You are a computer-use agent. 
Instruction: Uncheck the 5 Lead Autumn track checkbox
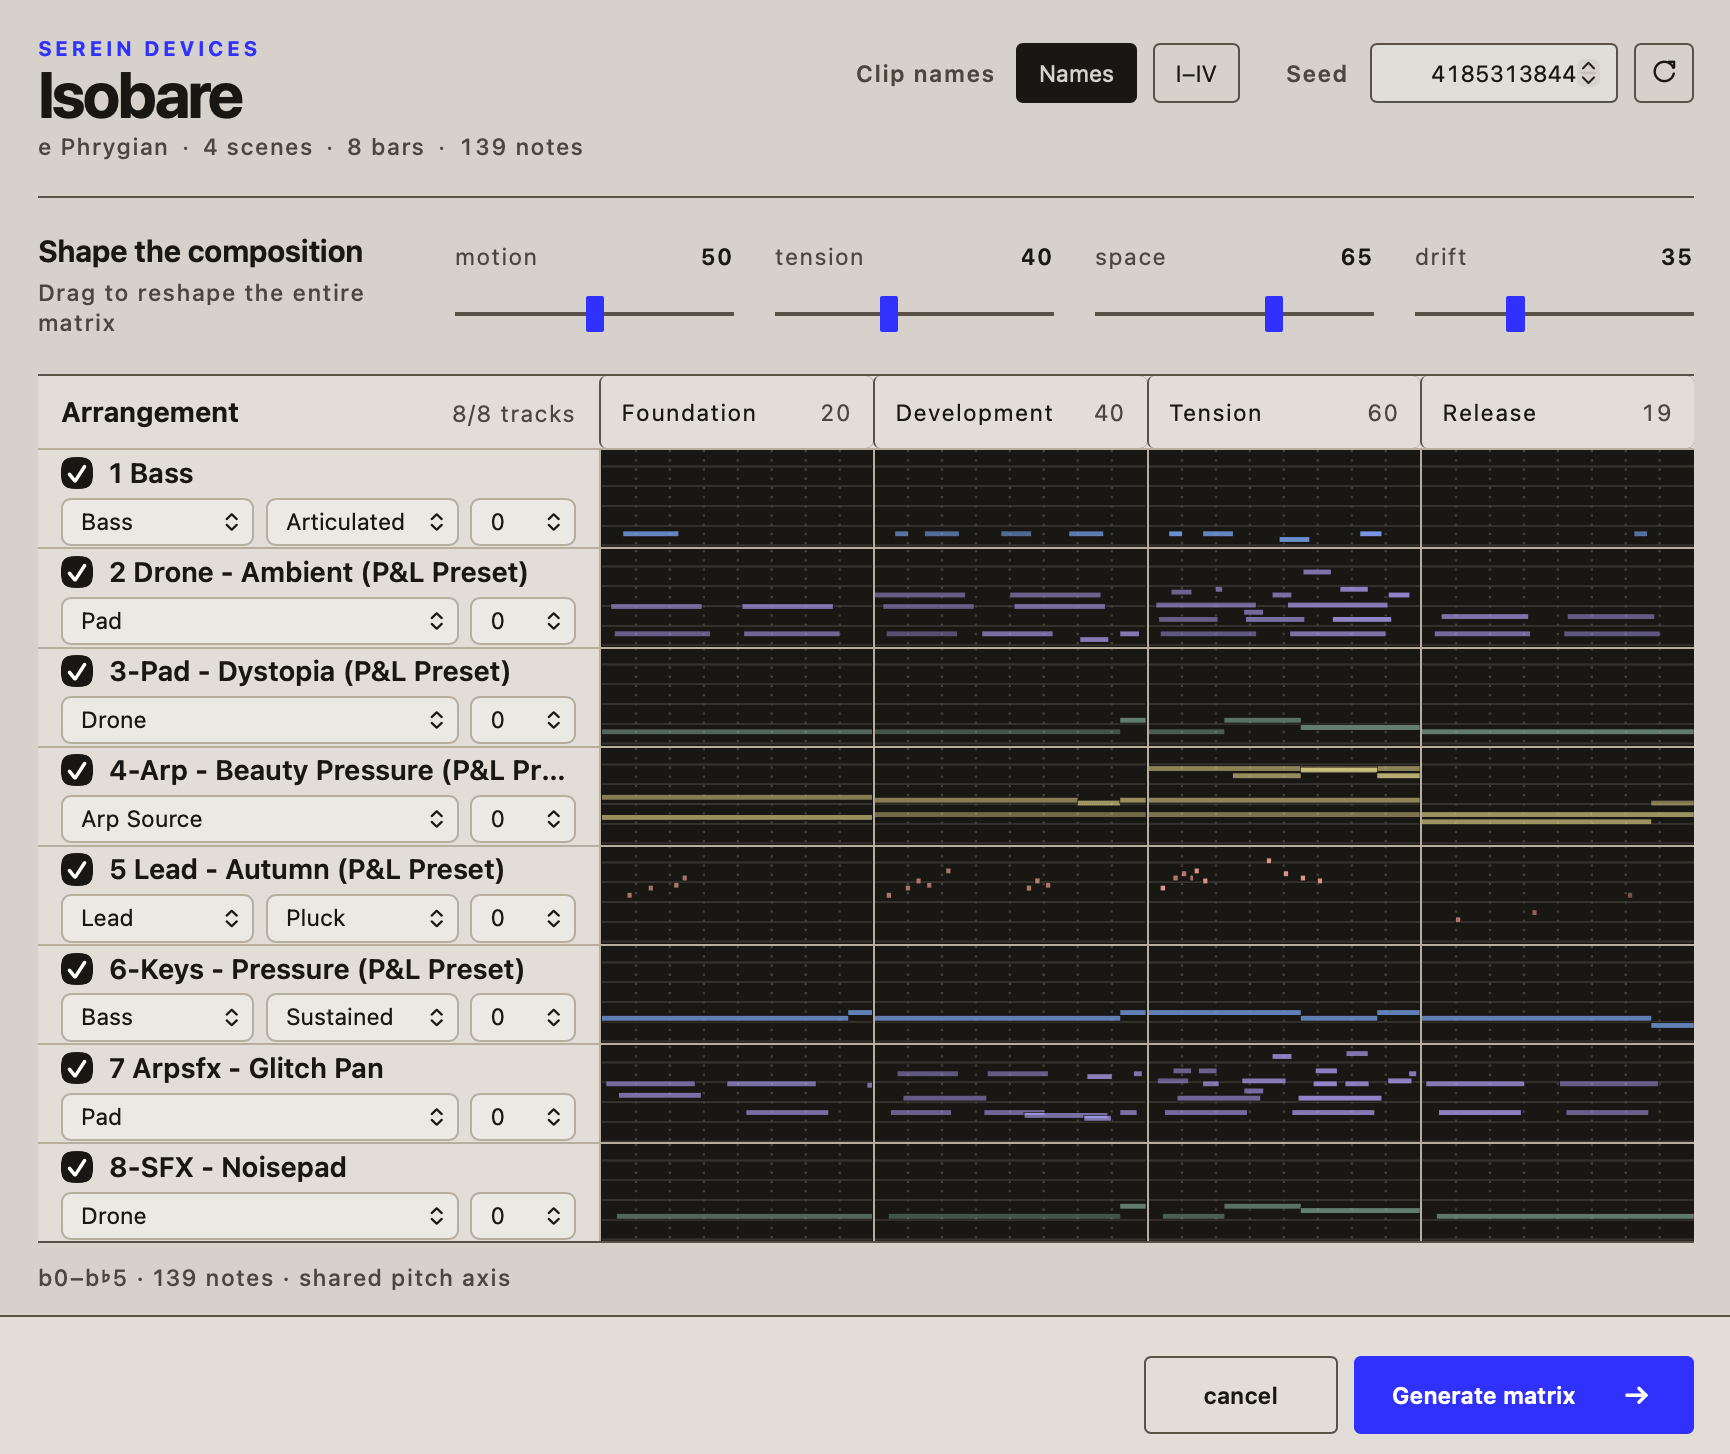(77, 869)
